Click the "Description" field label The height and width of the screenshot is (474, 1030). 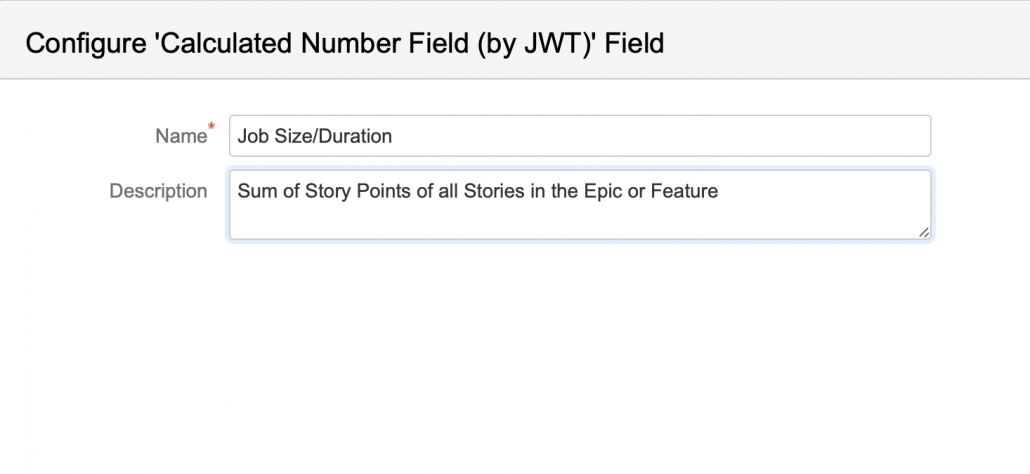(x=158, y=191)
